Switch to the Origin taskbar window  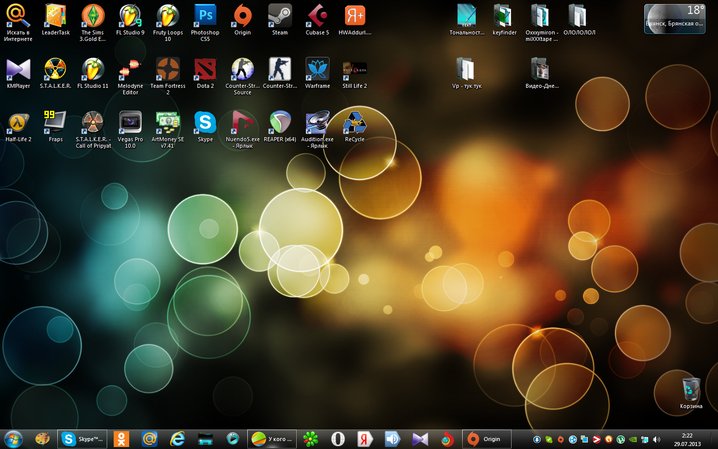tap(487, 439)
